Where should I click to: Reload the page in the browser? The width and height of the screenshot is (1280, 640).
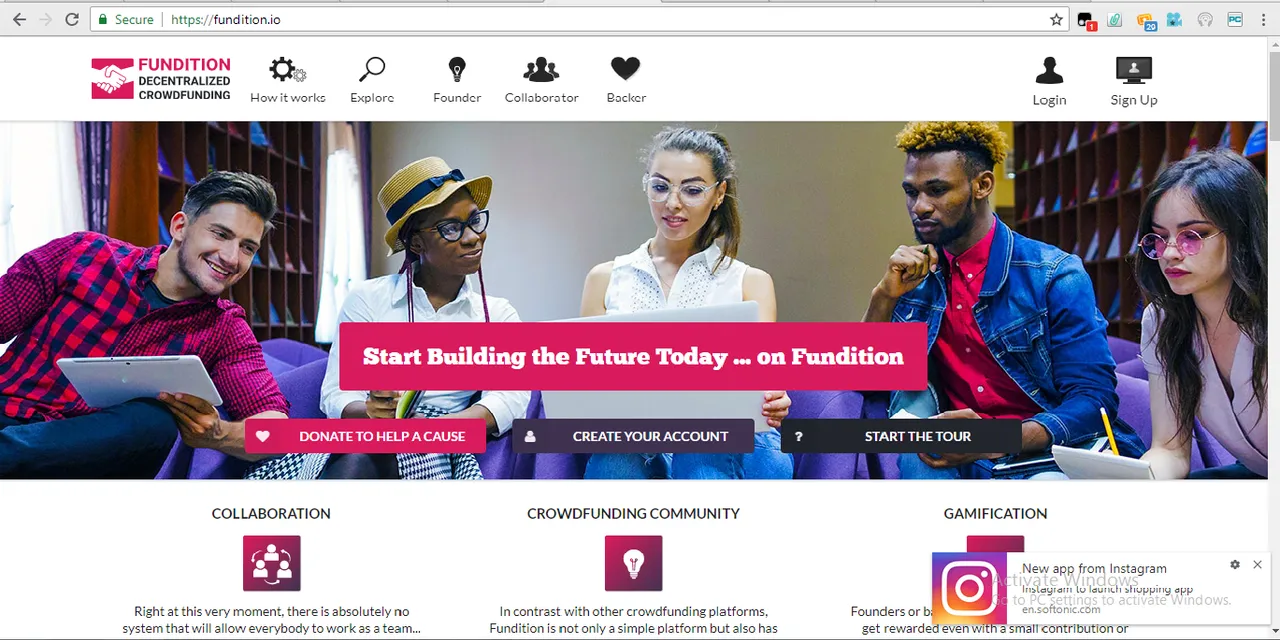click(x=71, y=19)
